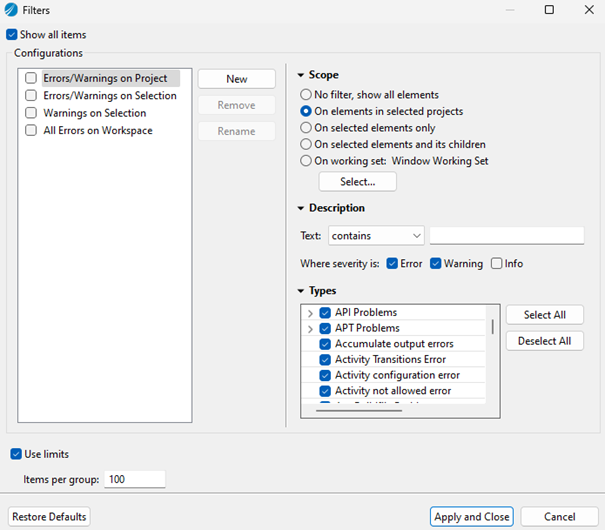Viewport: 605px width, 530px height.
Task: Enable Info severity checkbox
Action: click(x=497, y=263)
